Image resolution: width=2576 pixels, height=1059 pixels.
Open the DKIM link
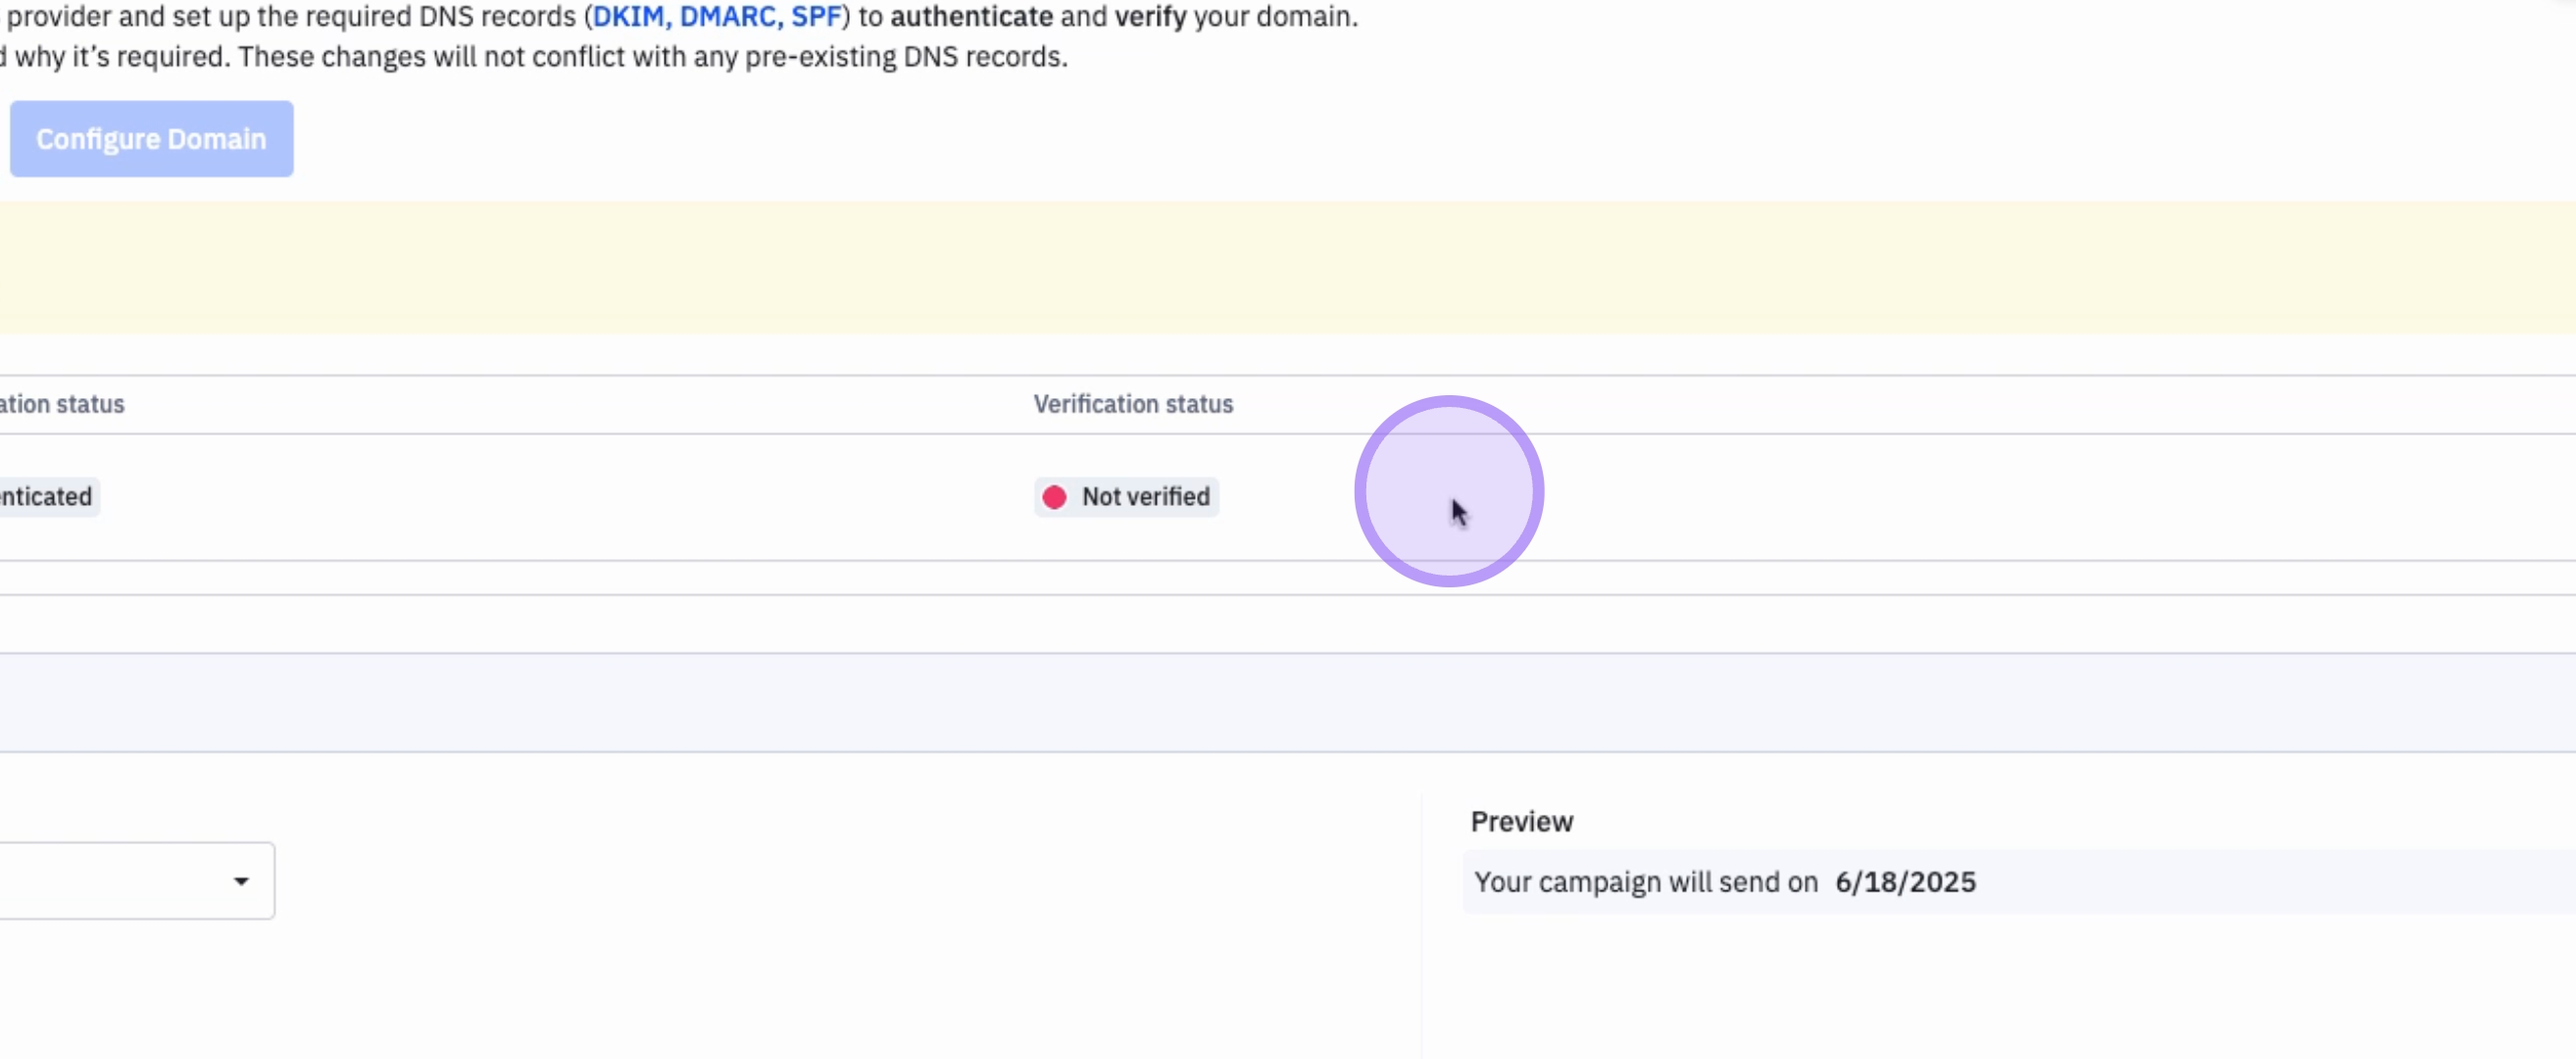point(628,17)
